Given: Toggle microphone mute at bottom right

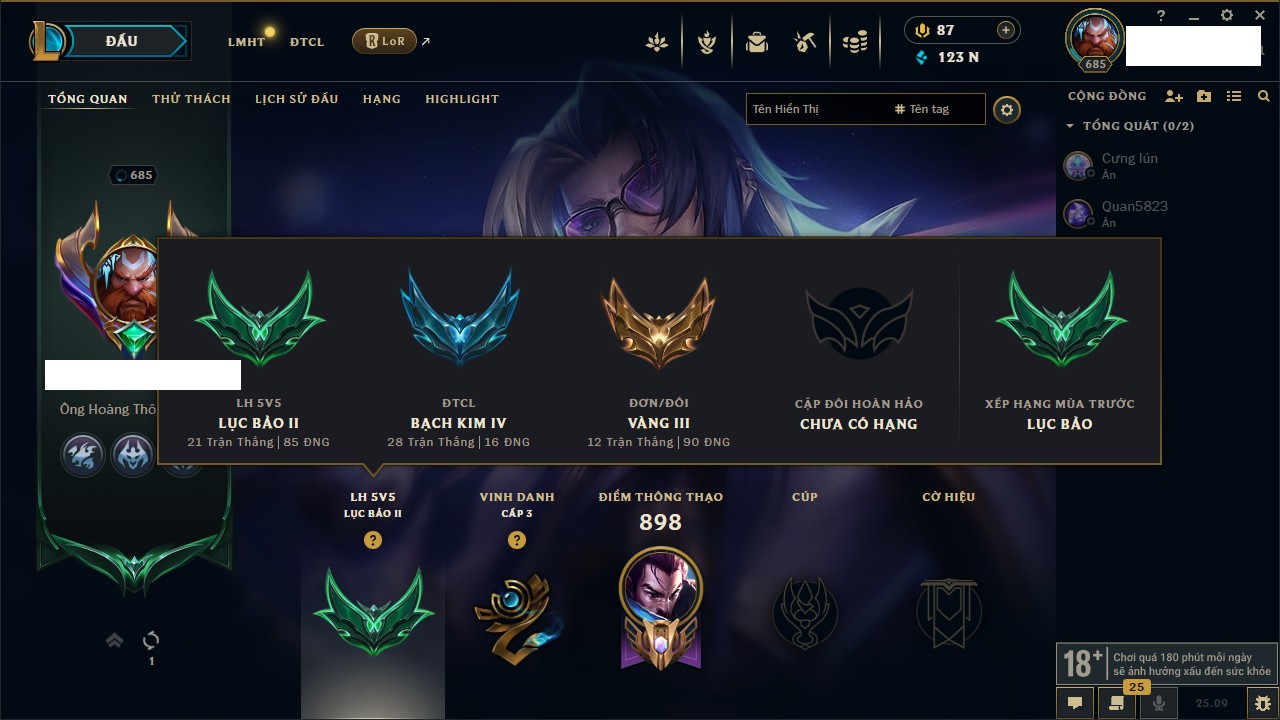Looking at the screenshot, I should click(1159, 703).
